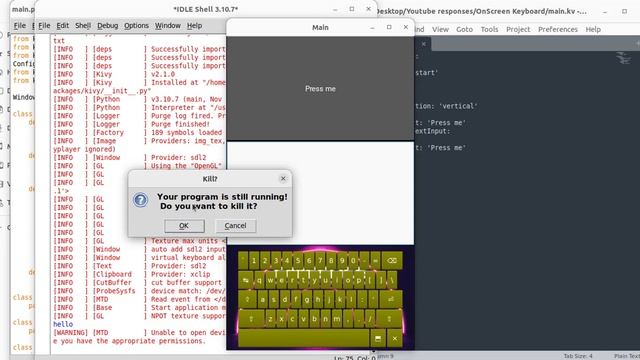Tap the spacebar on virtual keyboard
The image size is (640, 360).
304,338
